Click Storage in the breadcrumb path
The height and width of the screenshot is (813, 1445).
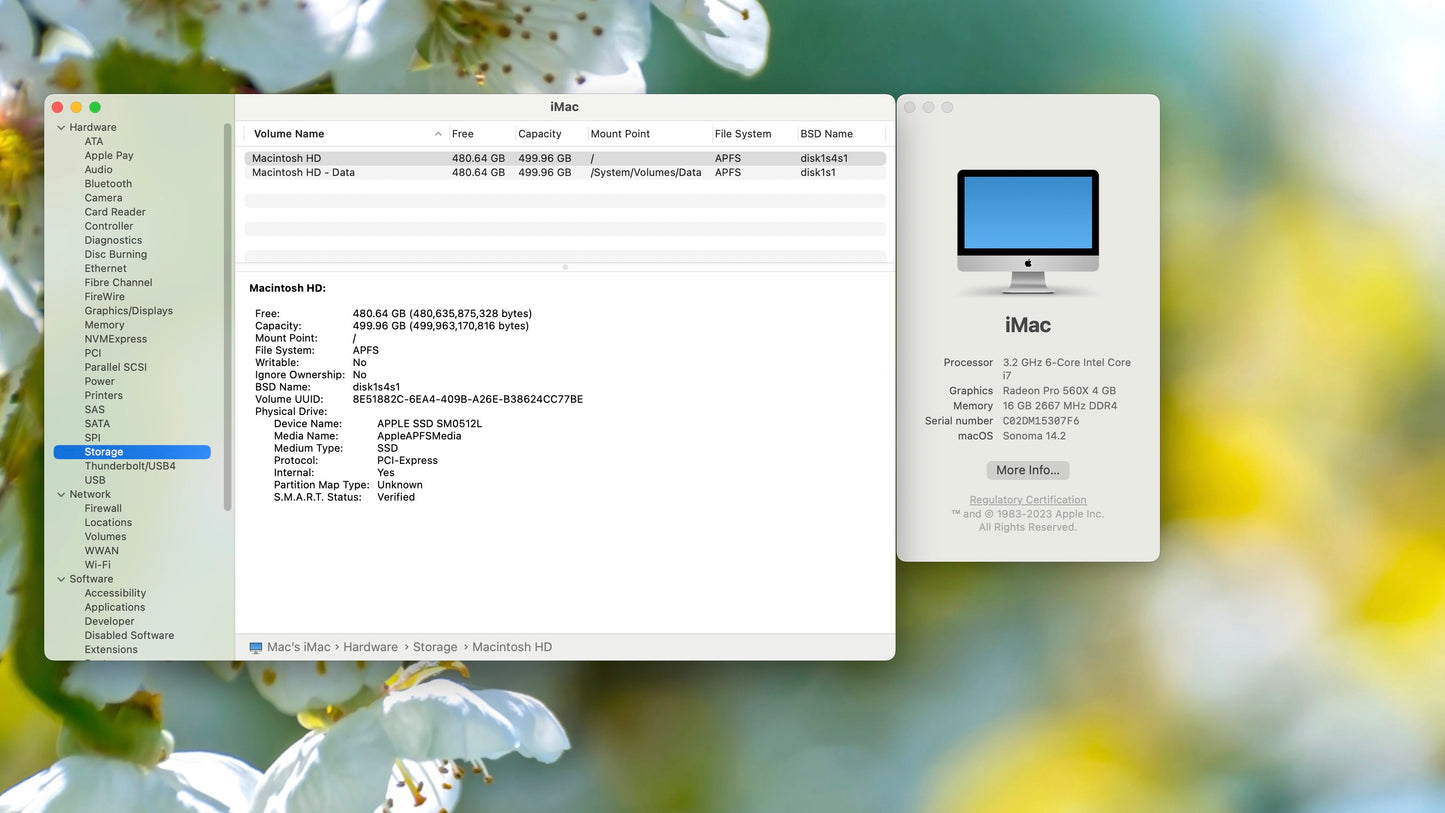pyautogui.click(x=434, y=646)
